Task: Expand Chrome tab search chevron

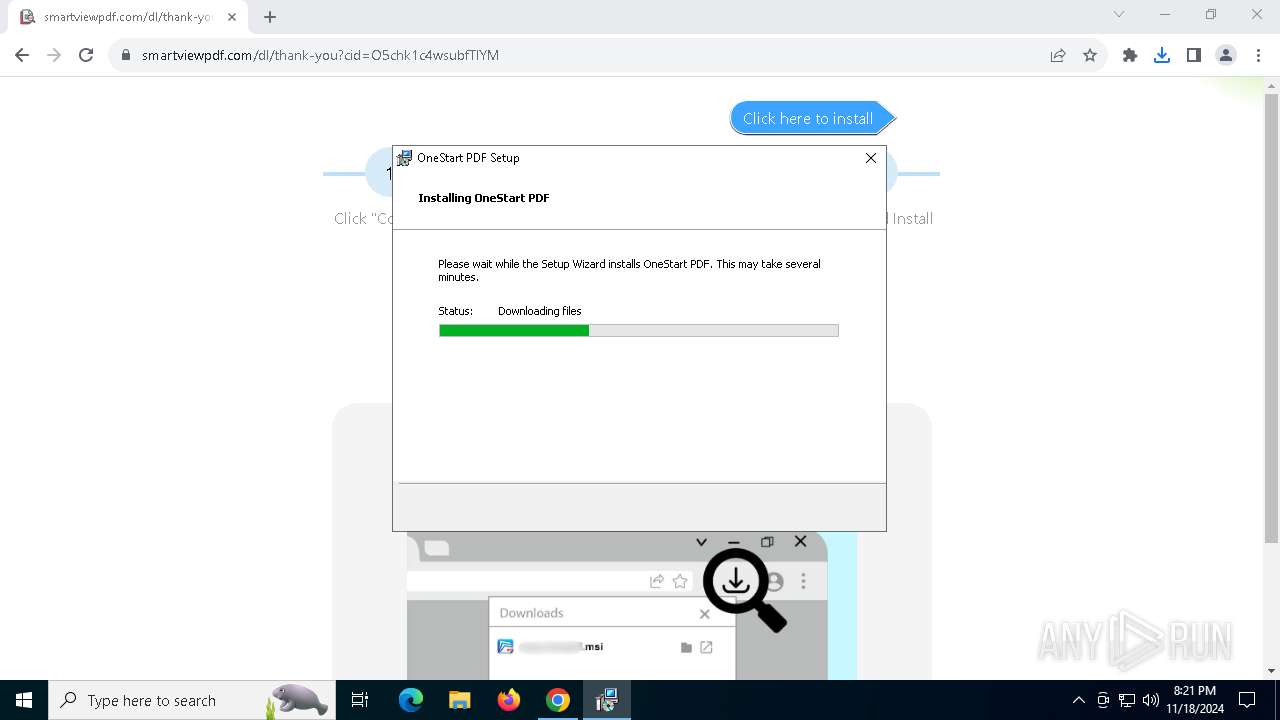Action: click(x=1119, y=14)
